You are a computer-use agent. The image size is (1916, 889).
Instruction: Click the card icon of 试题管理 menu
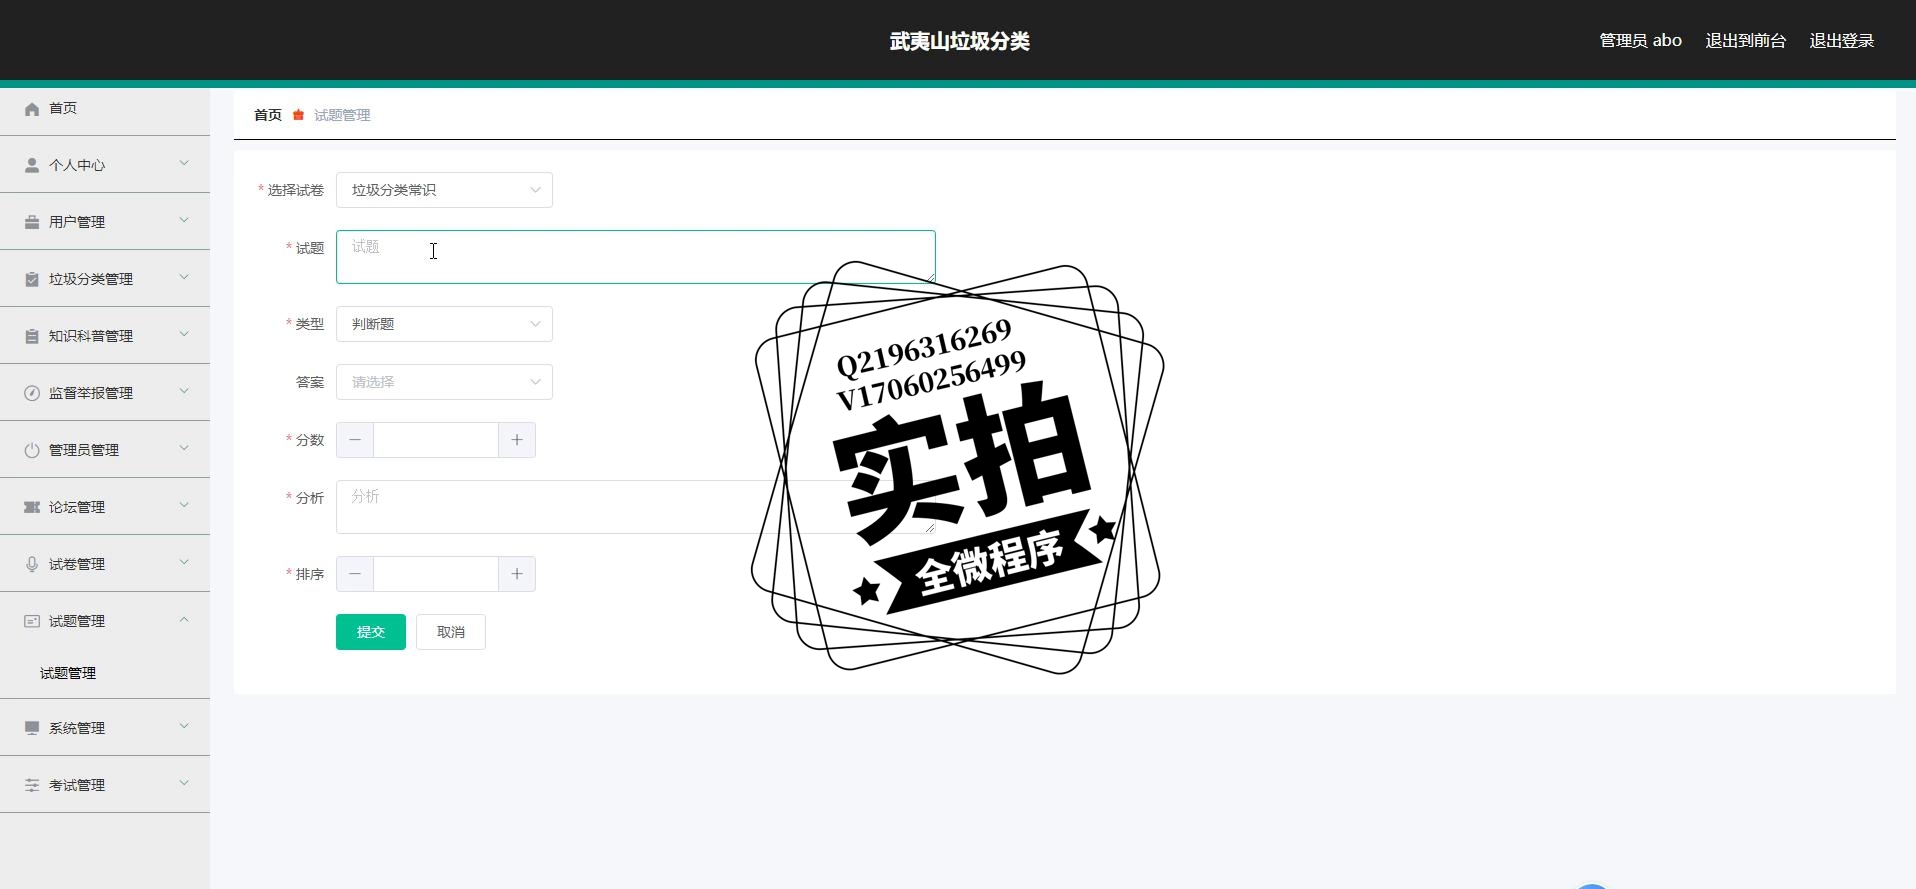point(32,621)
